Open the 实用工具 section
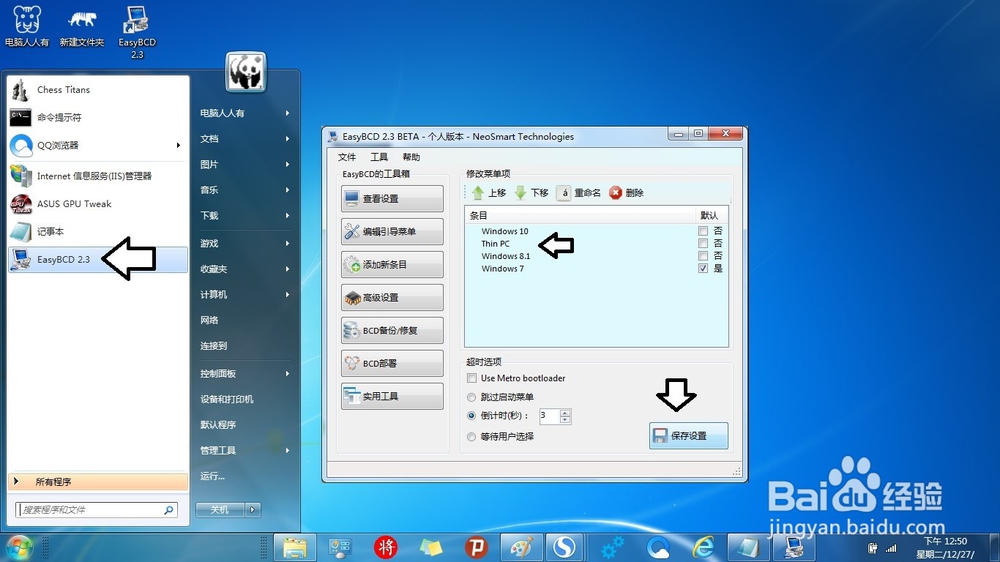The width and height of the screenshot is (1000, 562). tap(392, 396)
